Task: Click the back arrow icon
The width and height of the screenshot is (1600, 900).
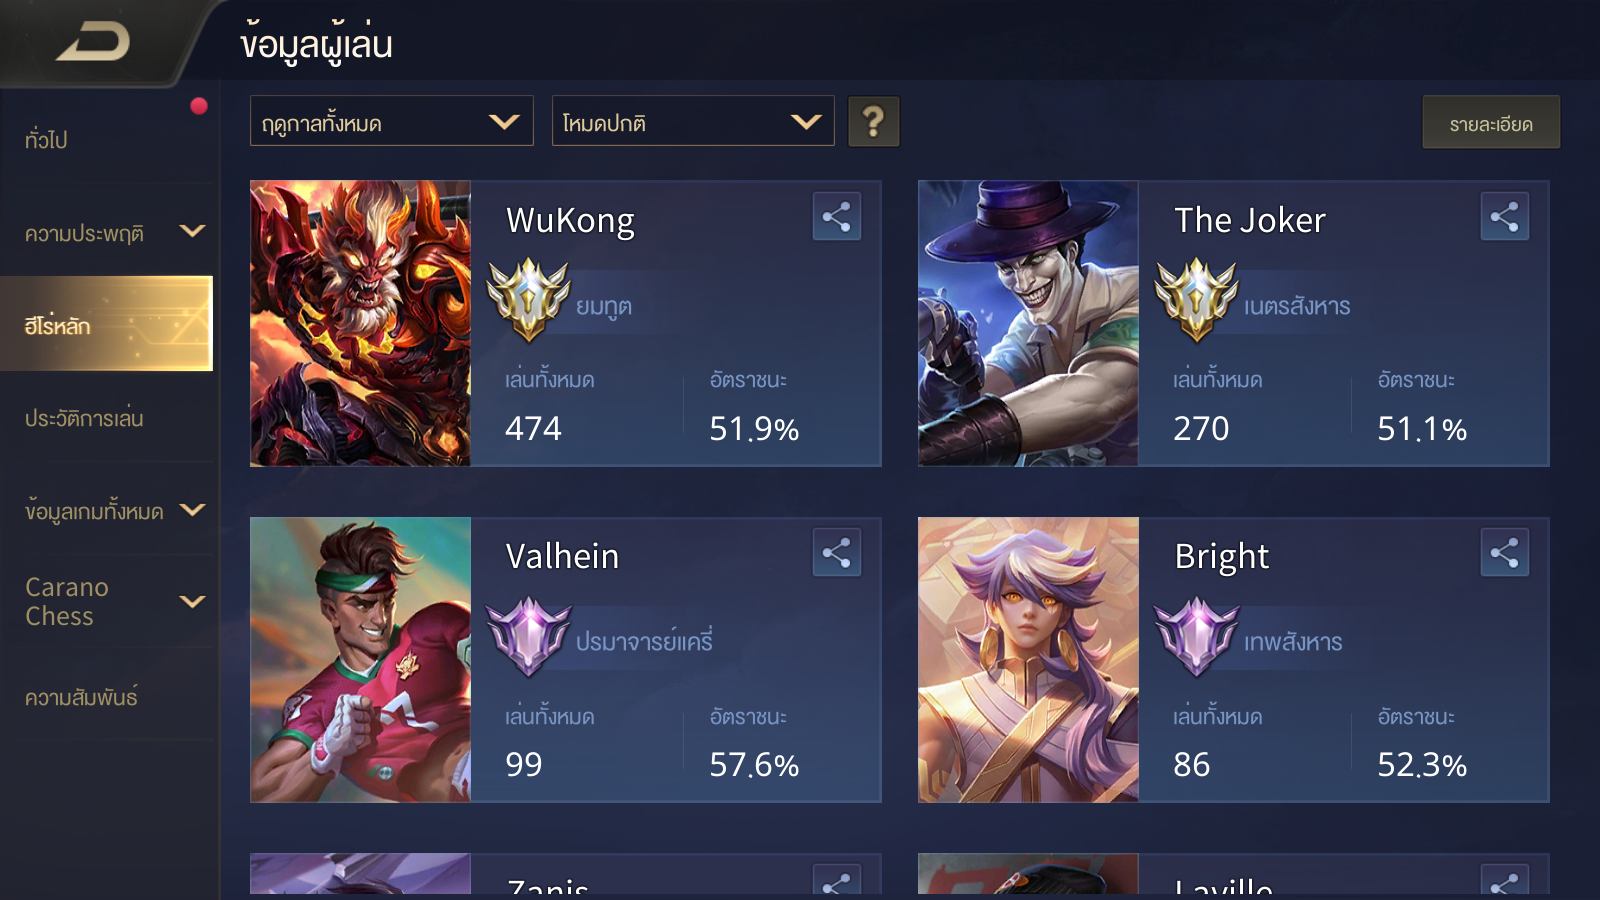Action: [93, 42]
